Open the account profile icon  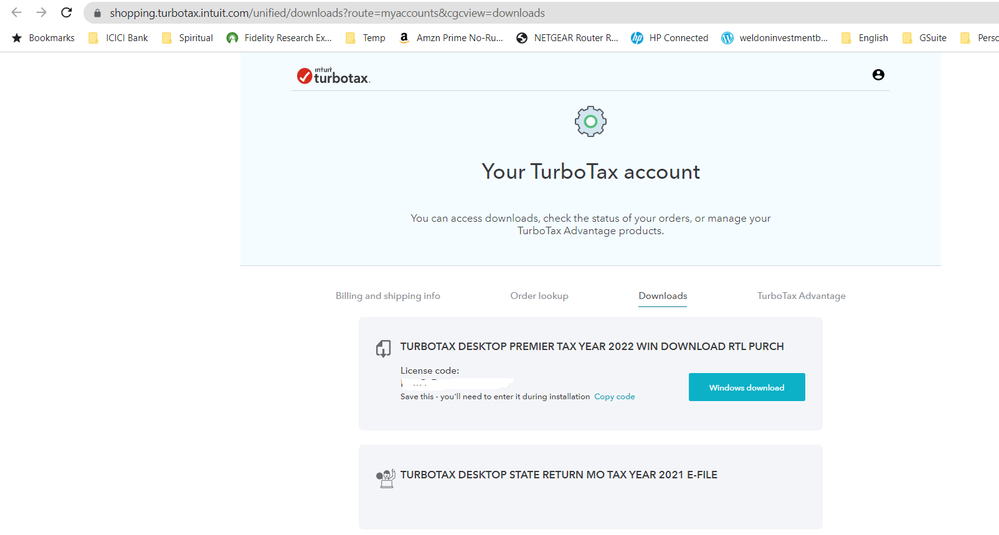pyautogui.click(x=878, y=75)
